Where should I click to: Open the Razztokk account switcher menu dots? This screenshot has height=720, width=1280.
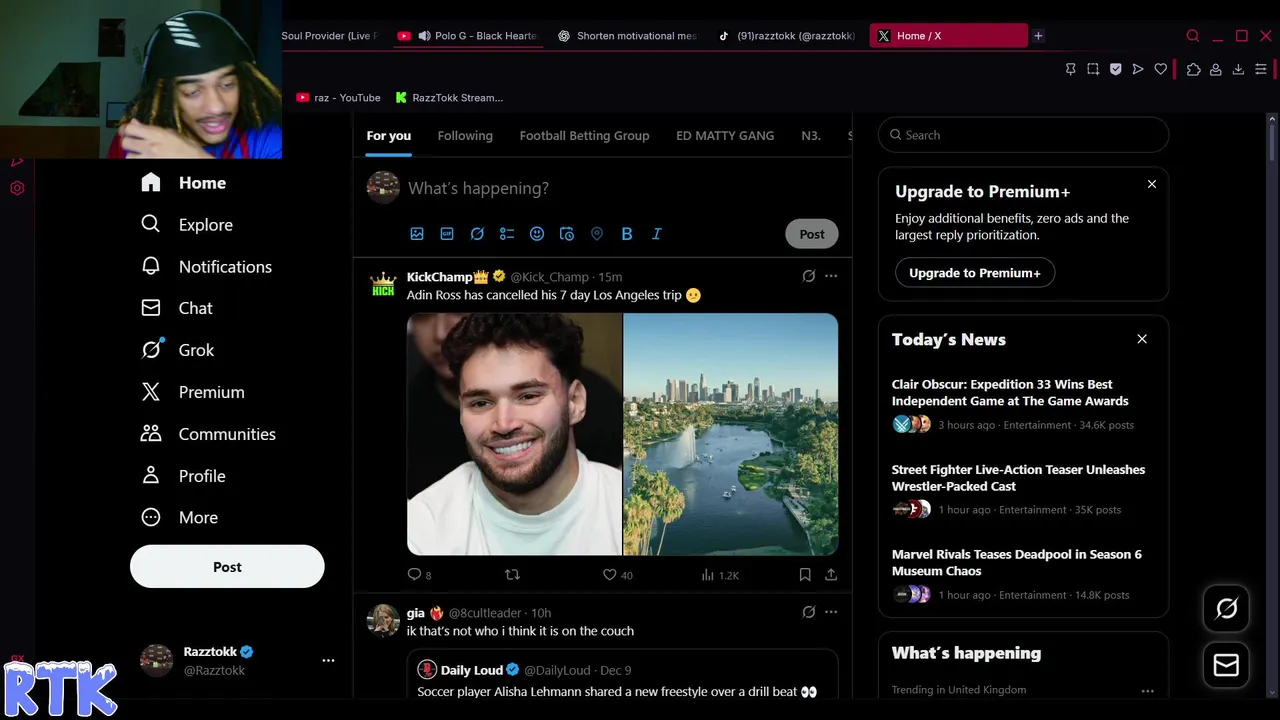(328, 660)
